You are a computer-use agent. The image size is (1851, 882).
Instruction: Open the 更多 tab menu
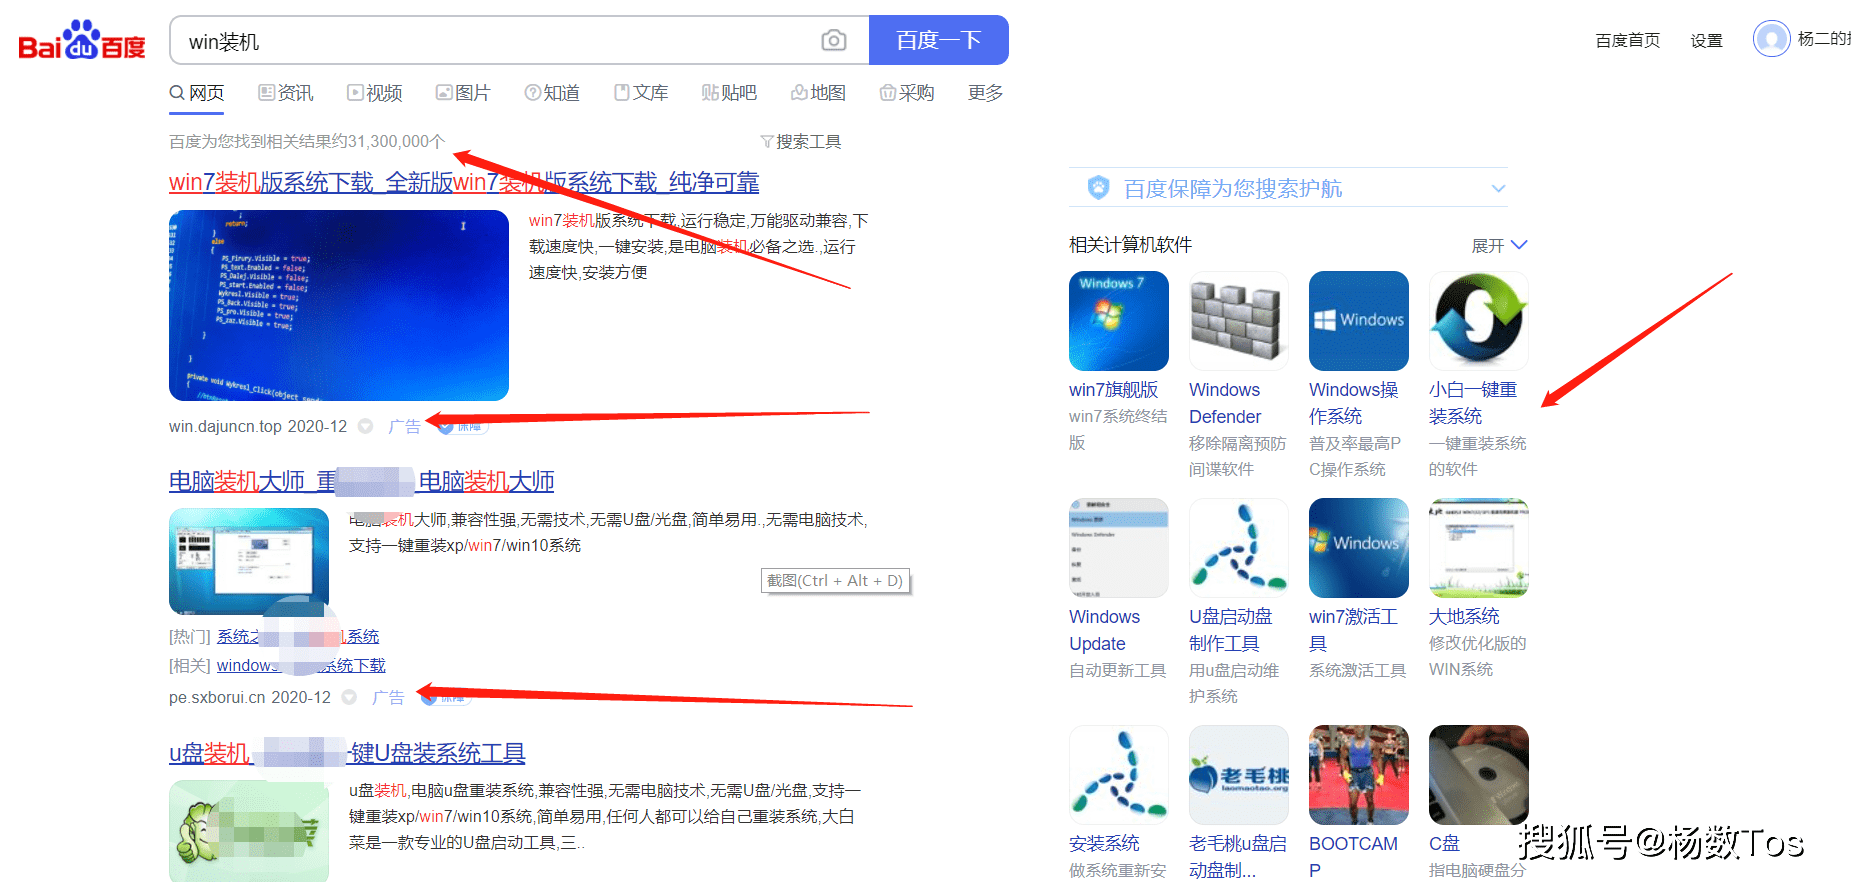click(x=985, y=93)
